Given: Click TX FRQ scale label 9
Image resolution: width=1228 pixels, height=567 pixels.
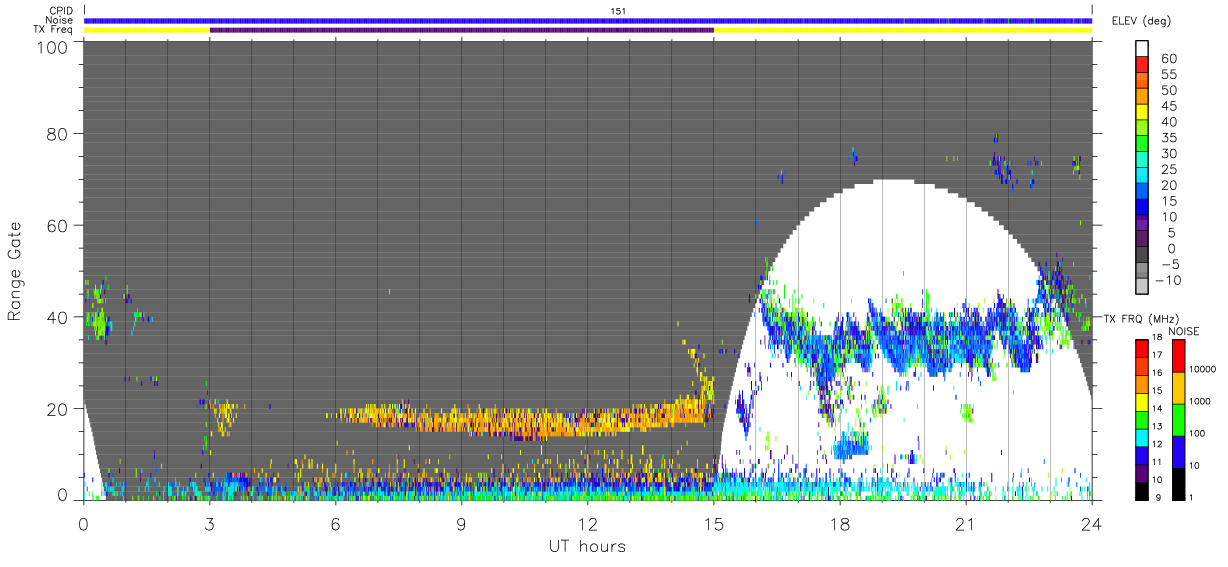Looking at the screenshot, I should pyautogui.click(x=1159, y=497).
